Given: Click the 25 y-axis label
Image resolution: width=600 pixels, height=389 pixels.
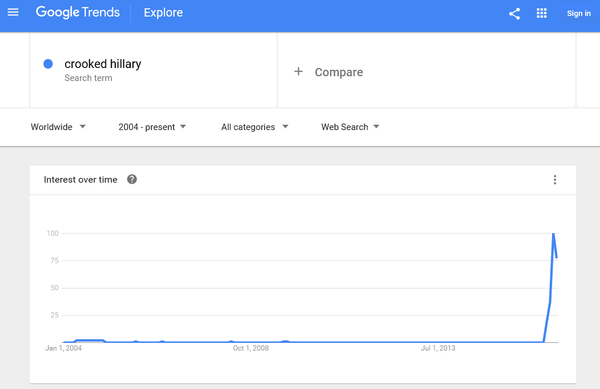Looking at the screenshot, I should 54,315.
